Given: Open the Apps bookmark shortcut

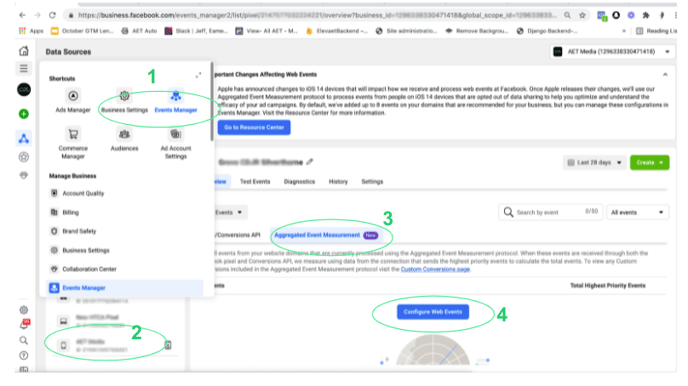Looking at the screenshot, I should [31, 31].
